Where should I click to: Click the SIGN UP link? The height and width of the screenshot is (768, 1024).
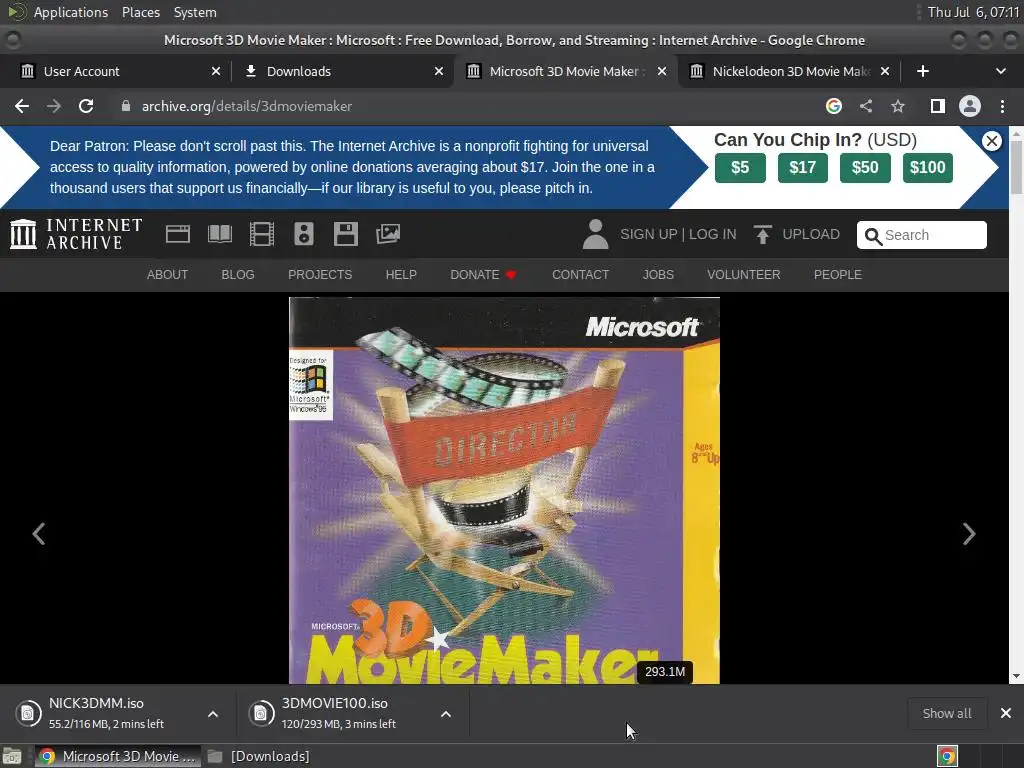(x=648, y=234)
